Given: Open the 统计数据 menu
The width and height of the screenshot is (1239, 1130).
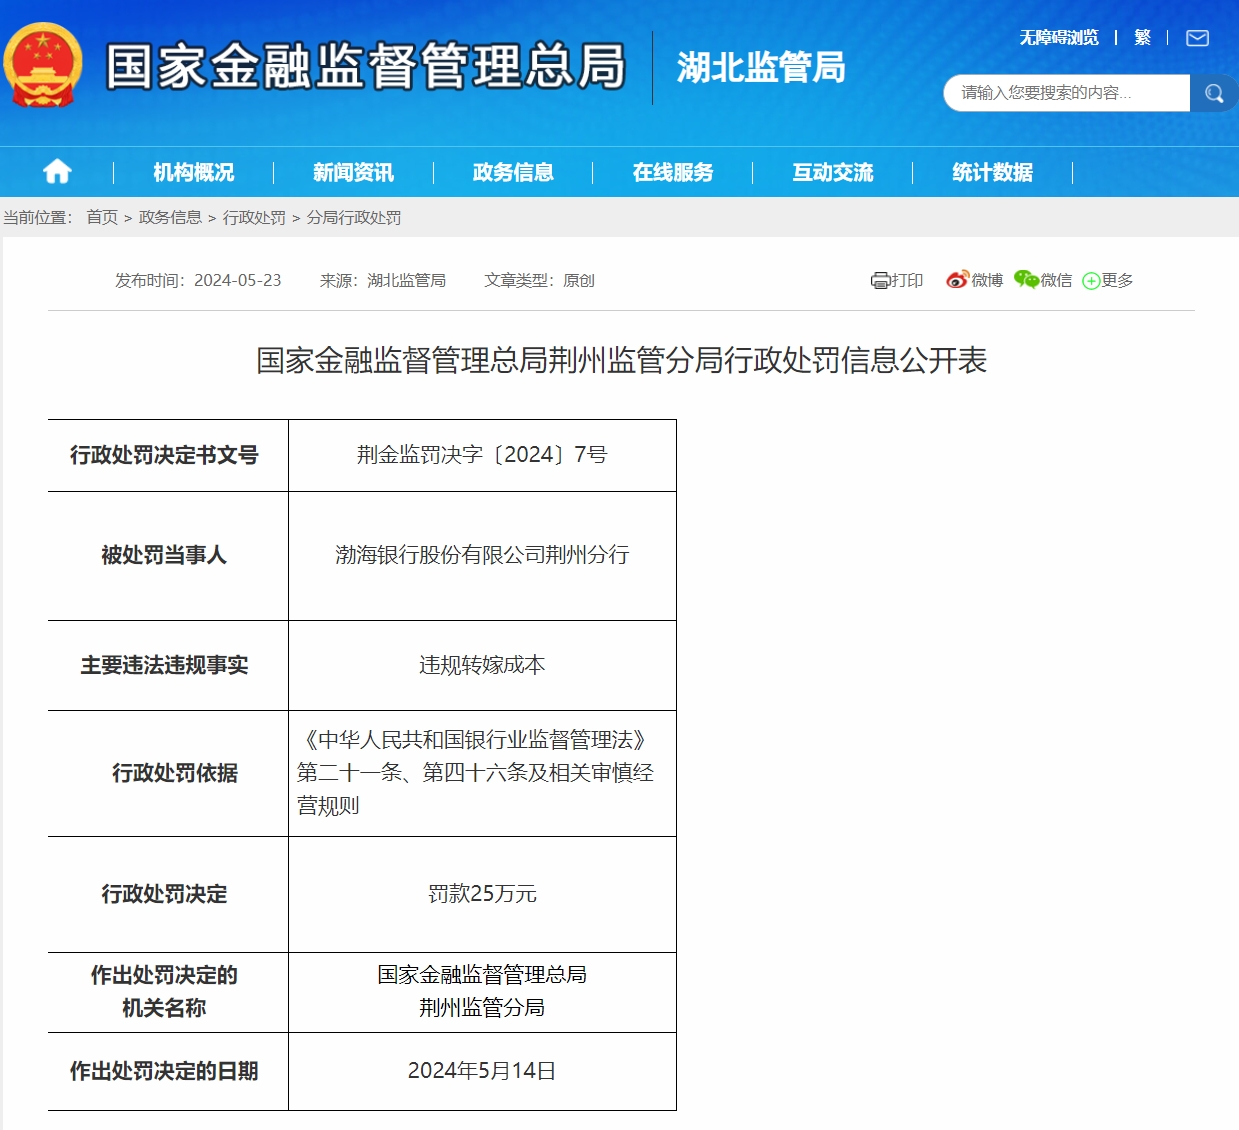Looking at the screenshot, I should coord(992,172).
